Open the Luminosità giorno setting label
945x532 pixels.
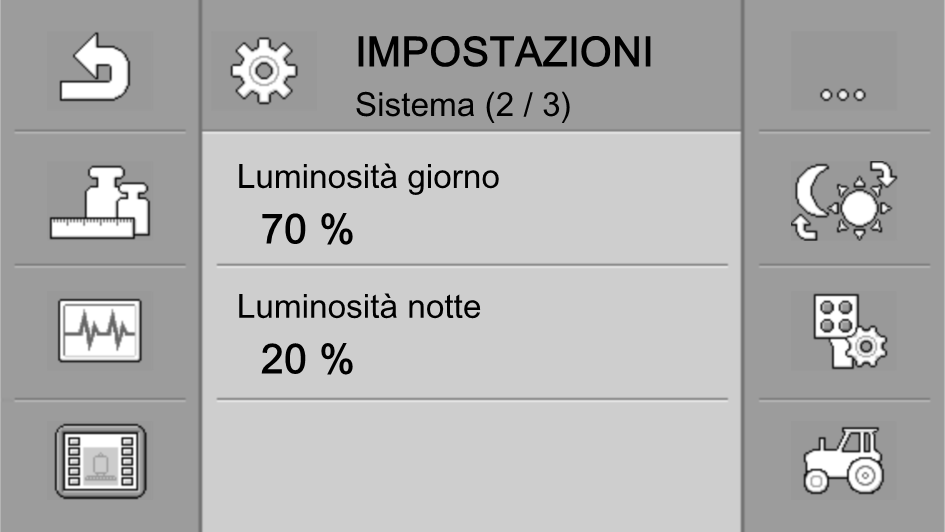point(368,178)
